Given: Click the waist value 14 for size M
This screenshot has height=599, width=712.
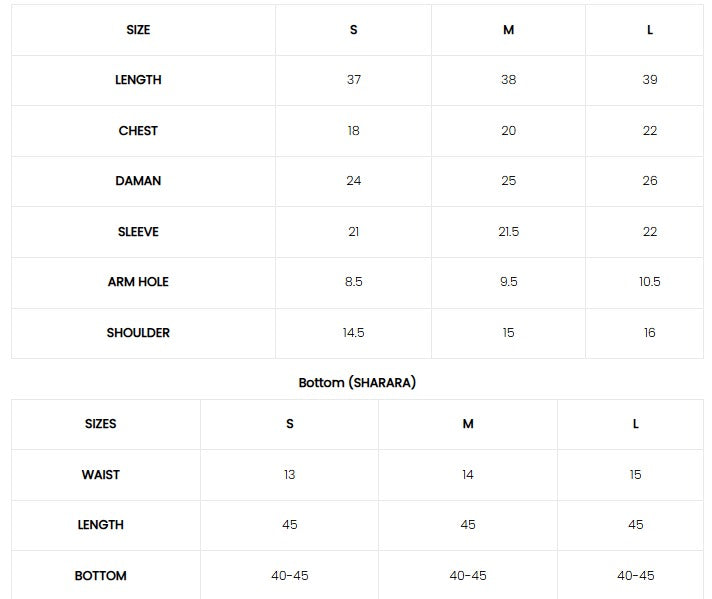Looking at the screenshot, I should 468,475.
